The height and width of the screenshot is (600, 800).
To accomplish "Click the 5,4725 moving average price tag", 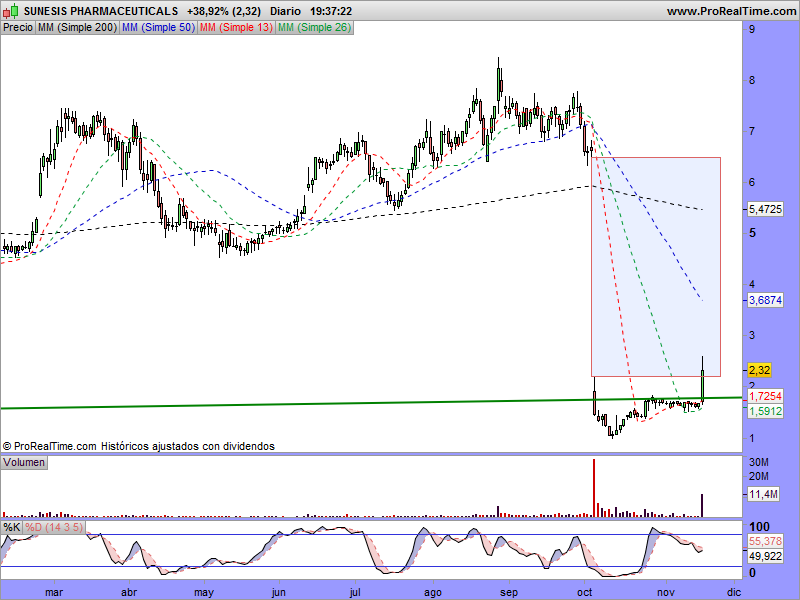I will (x=765, y=209).
